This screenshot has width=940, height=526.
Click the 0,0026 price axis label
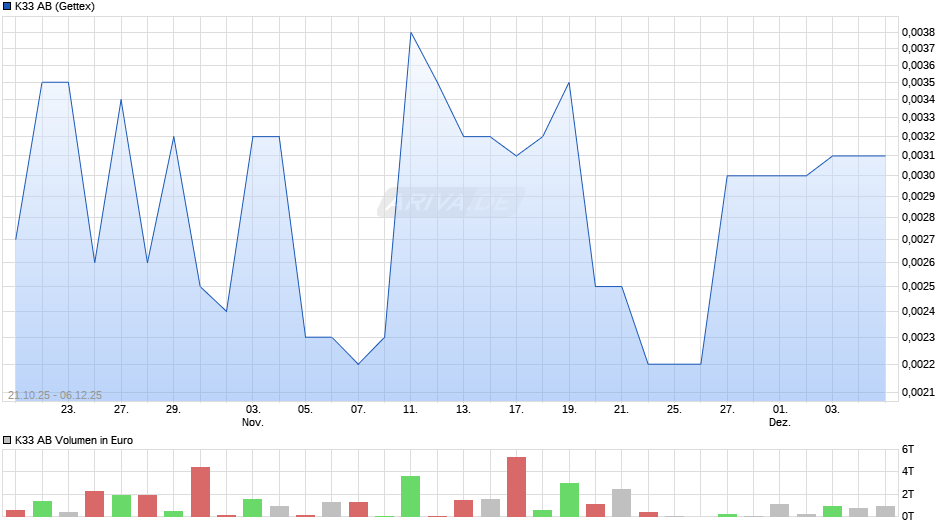coord(918,262)
